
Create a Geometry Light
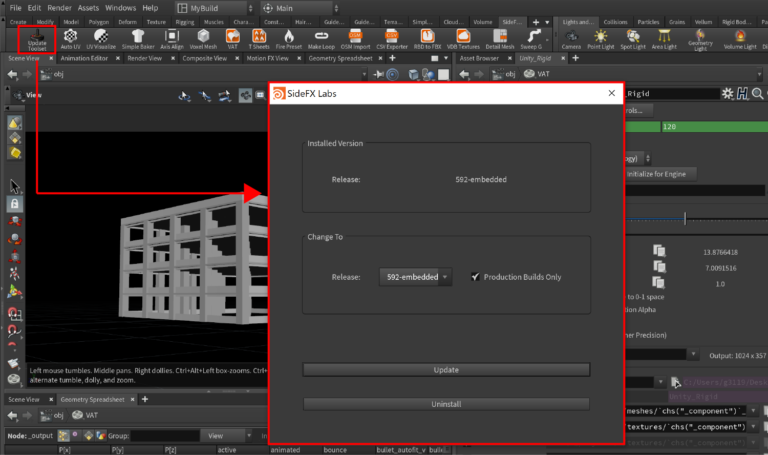(700, 40)
